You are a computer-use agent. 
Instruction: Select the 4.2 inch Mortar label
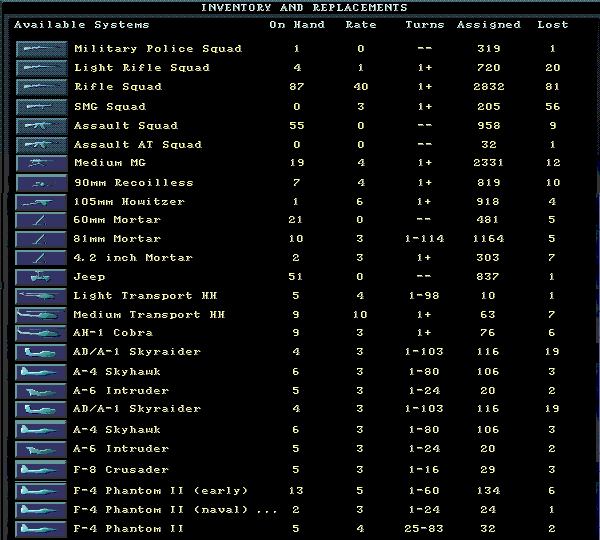[133, 258]
